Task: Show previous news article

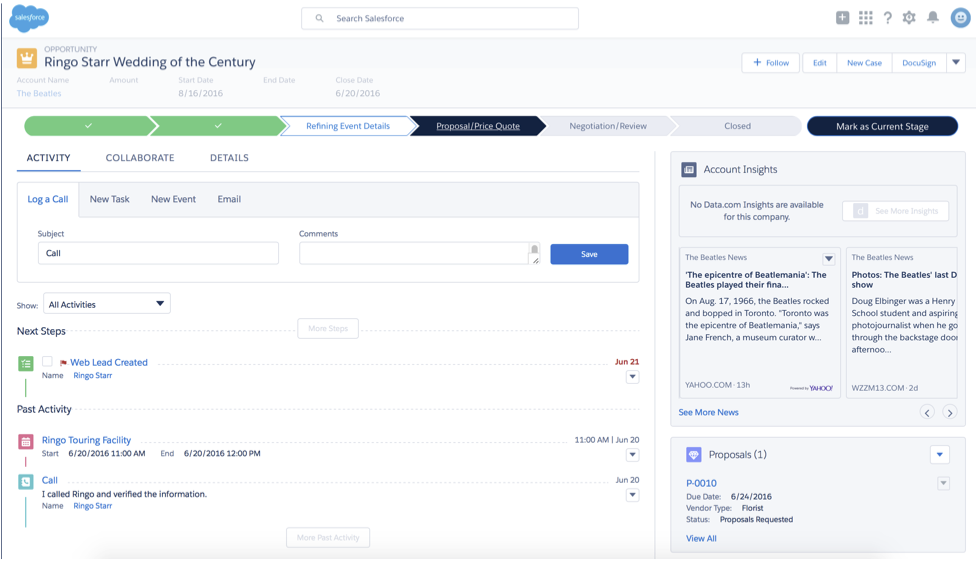Action: tap(927, 412)
